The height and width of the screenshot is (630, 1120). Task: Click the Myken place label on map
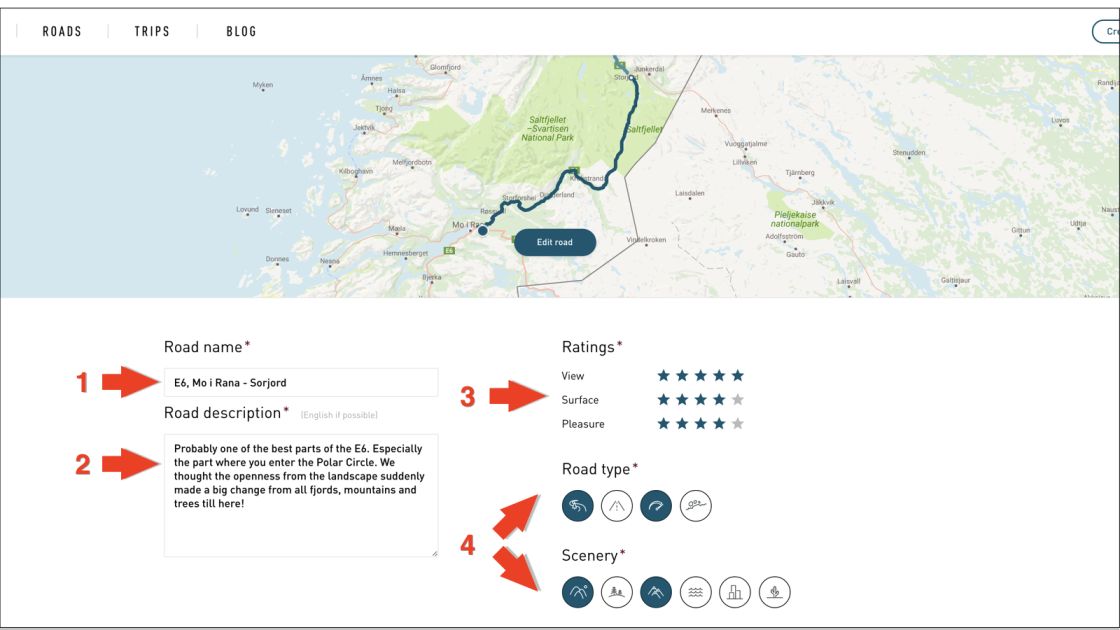point(263,85)
